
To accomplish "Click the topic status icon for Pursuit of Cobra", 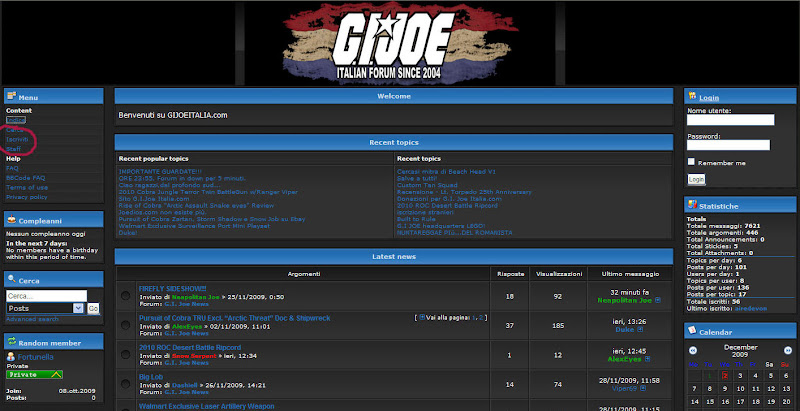I will (x=126, y=325).
